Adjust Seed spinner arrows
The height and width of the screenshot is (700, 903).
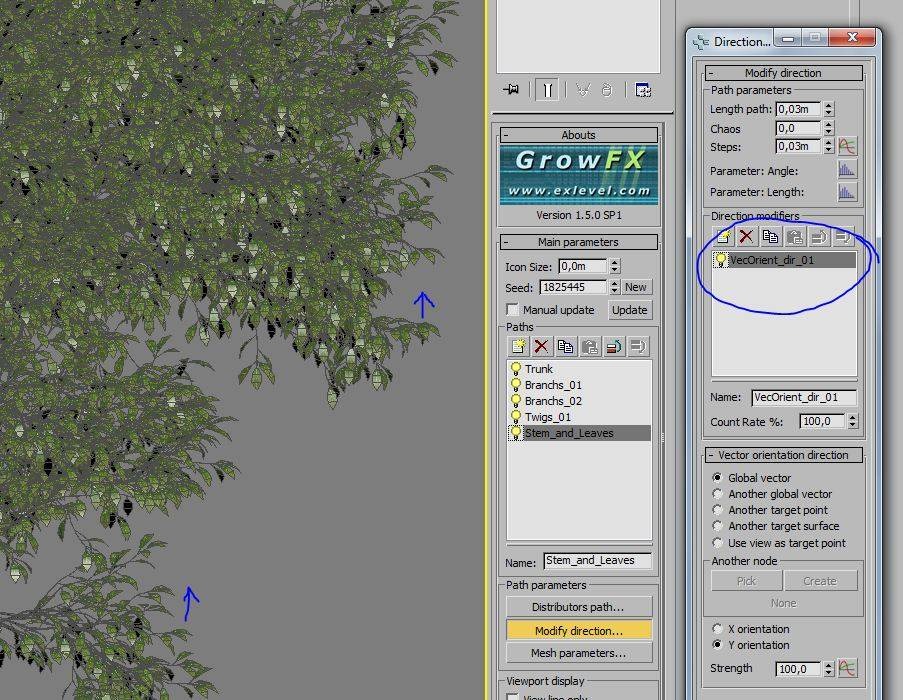click(614, 287)
